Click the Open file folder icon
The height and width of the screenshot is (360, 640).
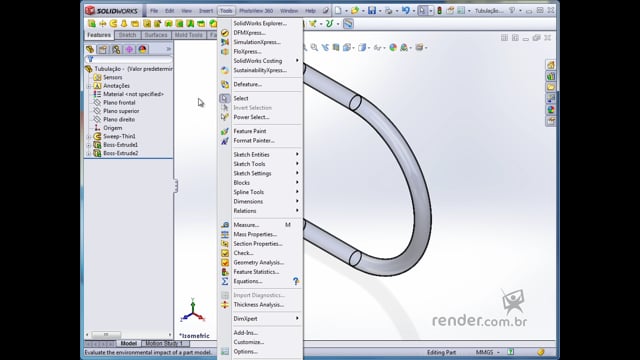355,11
